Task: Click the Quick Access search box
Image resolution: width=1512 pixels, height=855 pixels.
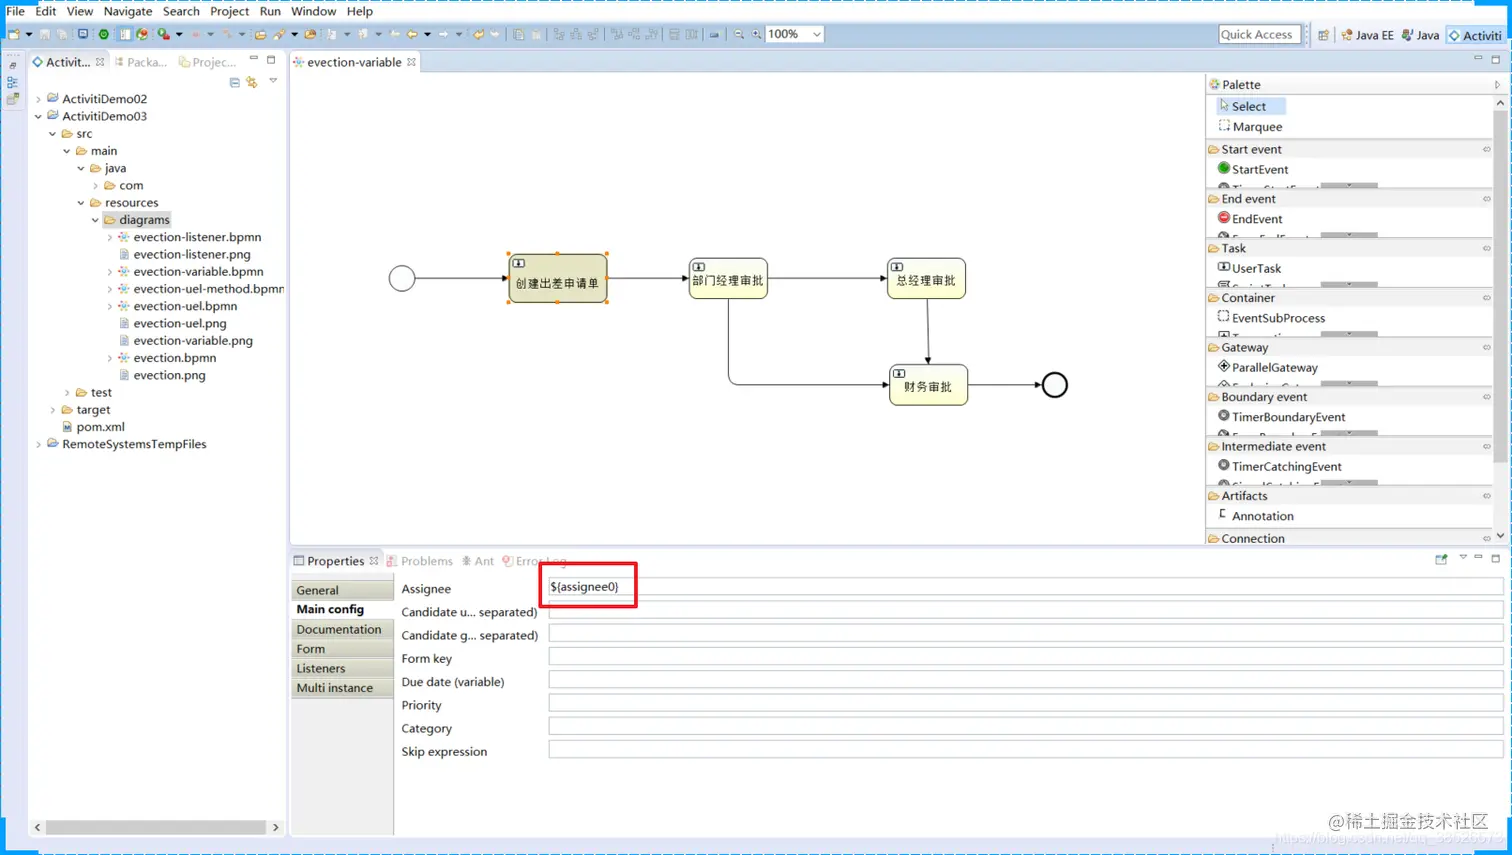Action: (1259, 34)
